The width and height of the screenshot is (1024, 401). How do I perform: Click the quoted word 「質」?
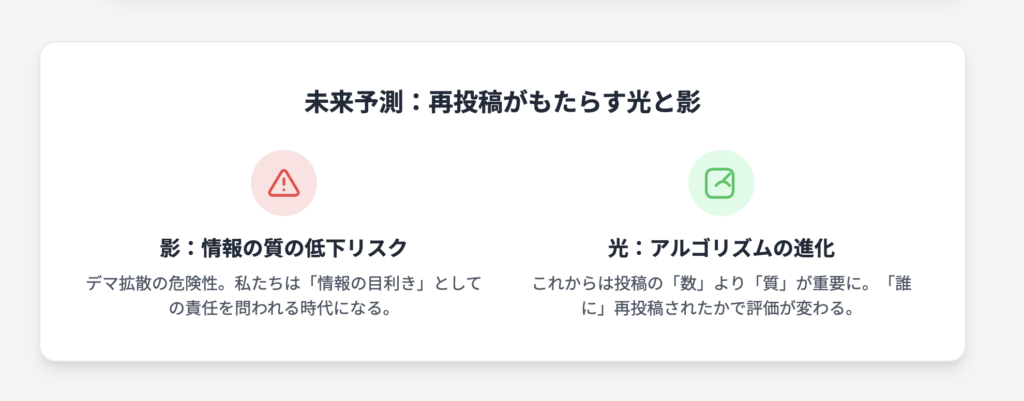click(771, 284)
